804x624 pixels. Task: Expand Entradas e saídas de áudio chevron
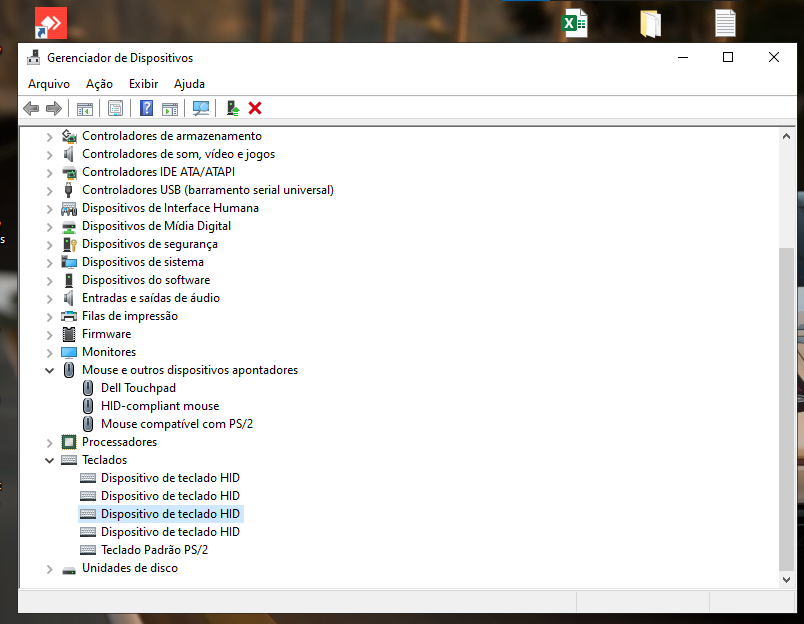pos(49,298)
